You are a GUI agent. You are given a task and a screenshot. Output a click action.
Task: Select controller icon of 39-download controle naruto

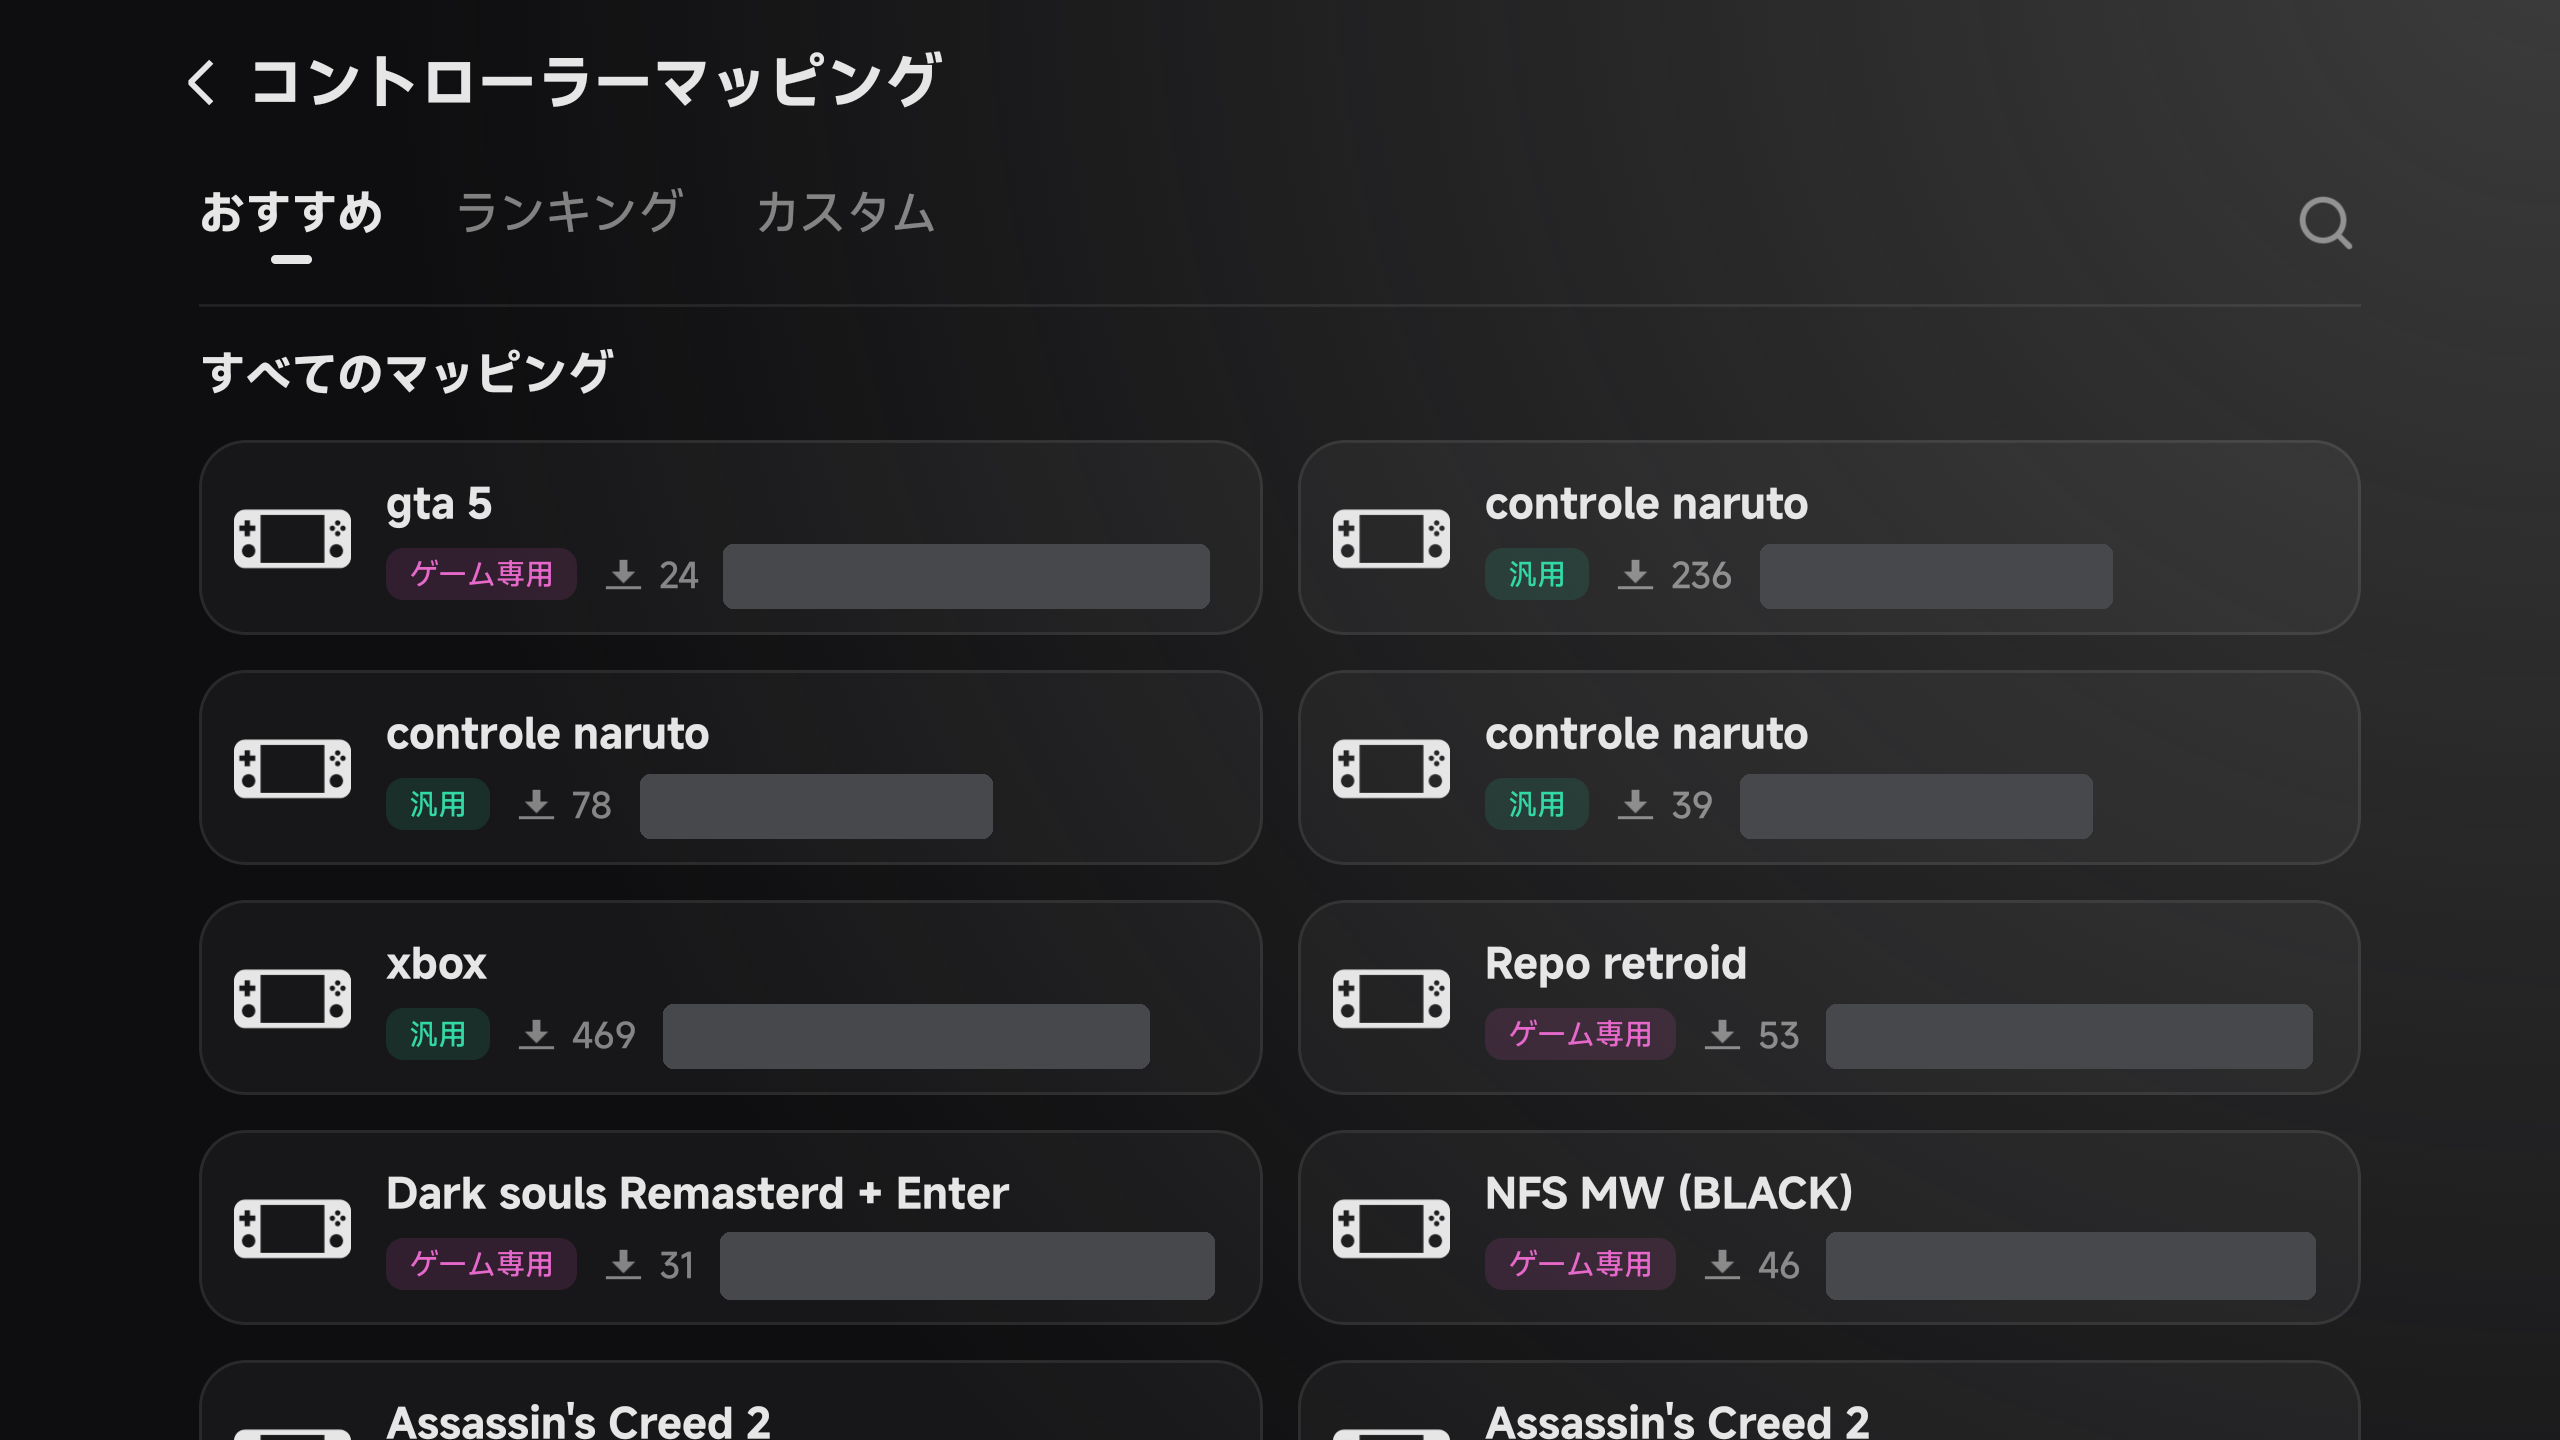1391,768
